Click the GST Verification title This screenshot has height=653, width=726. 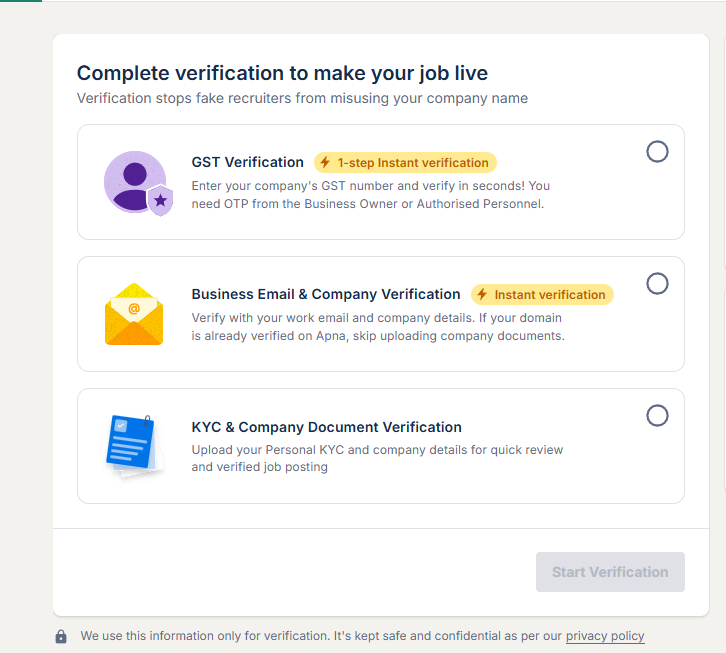pos(248,162)
